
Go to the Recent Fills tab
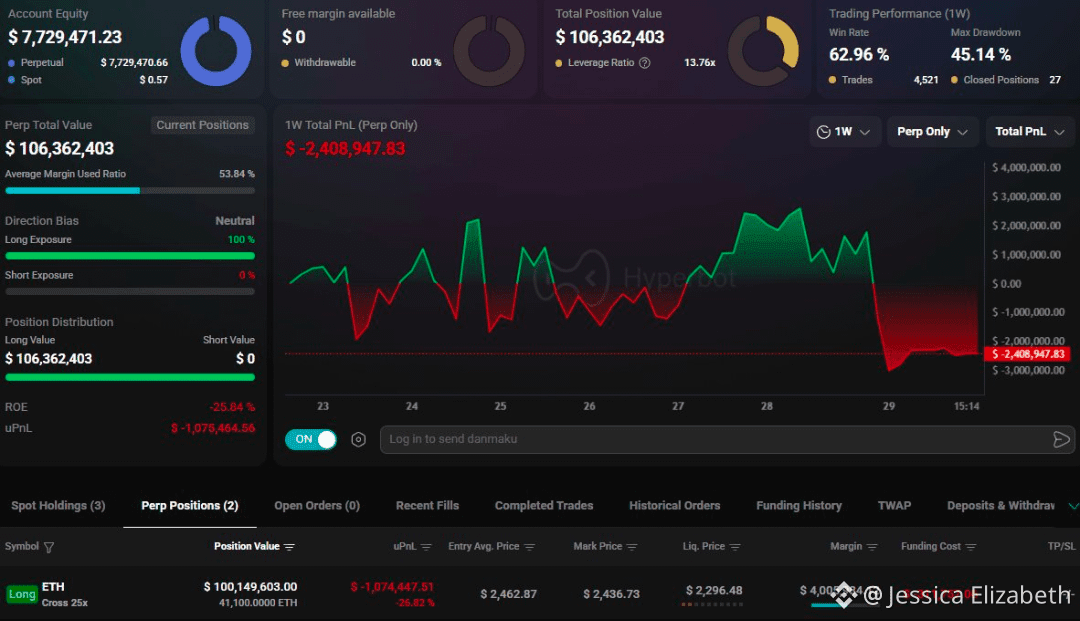pyautogui.click(x=427, y=505)
